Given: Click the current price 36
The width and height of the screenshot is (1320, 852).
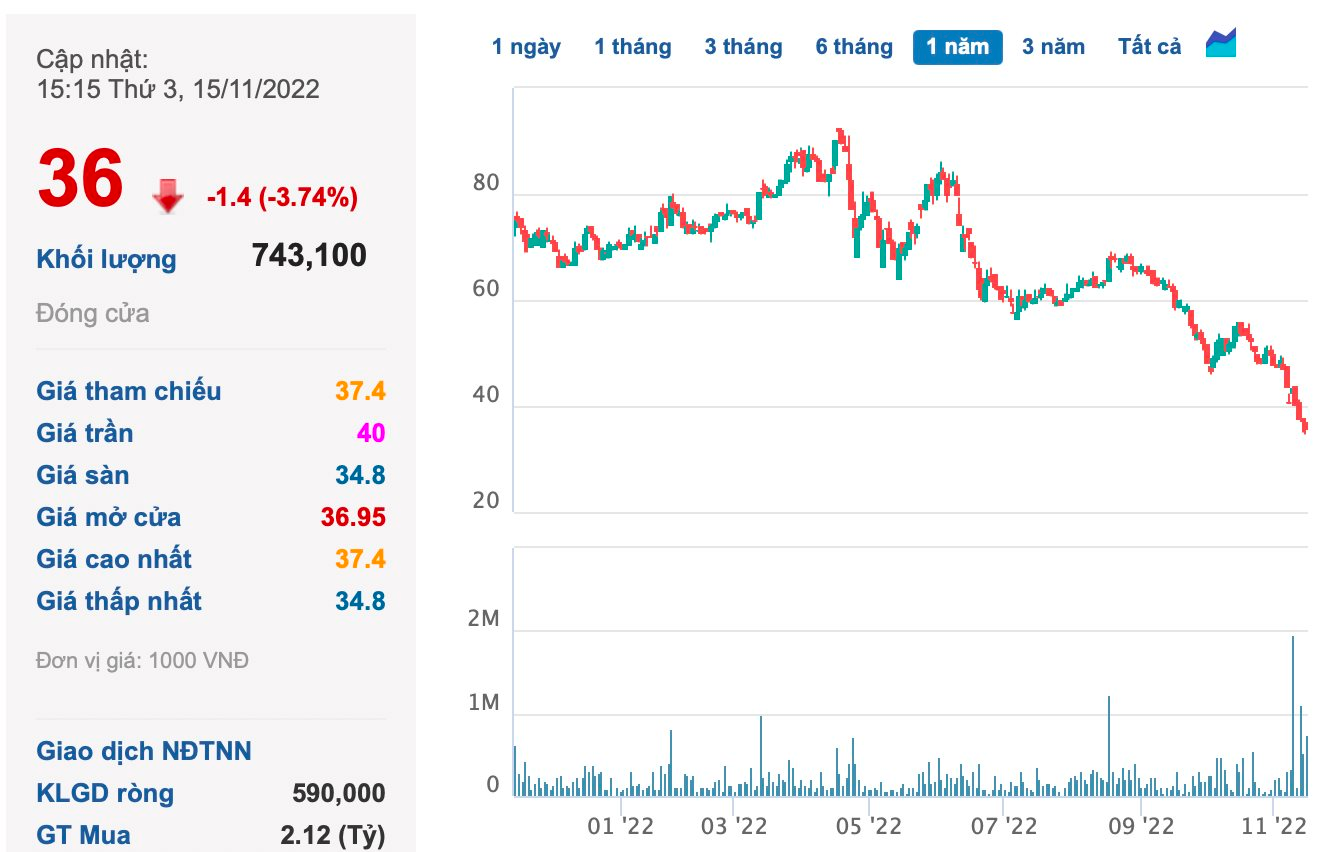Looking at the screenshot, I should coord(80,180).
